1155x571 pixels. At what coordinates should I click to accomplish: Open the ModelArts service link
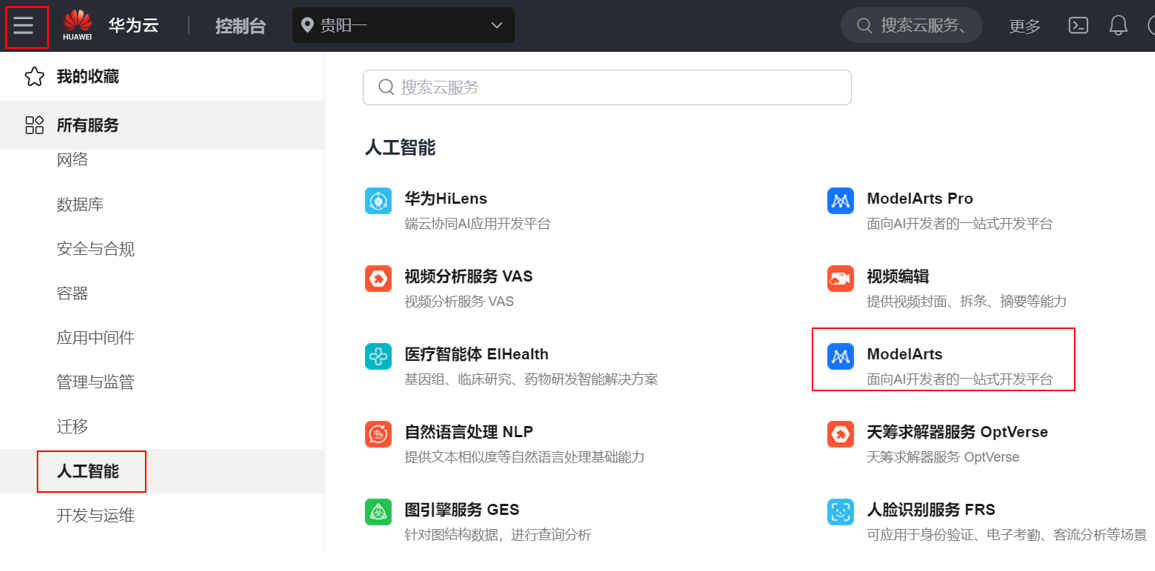tap(904, 355)
